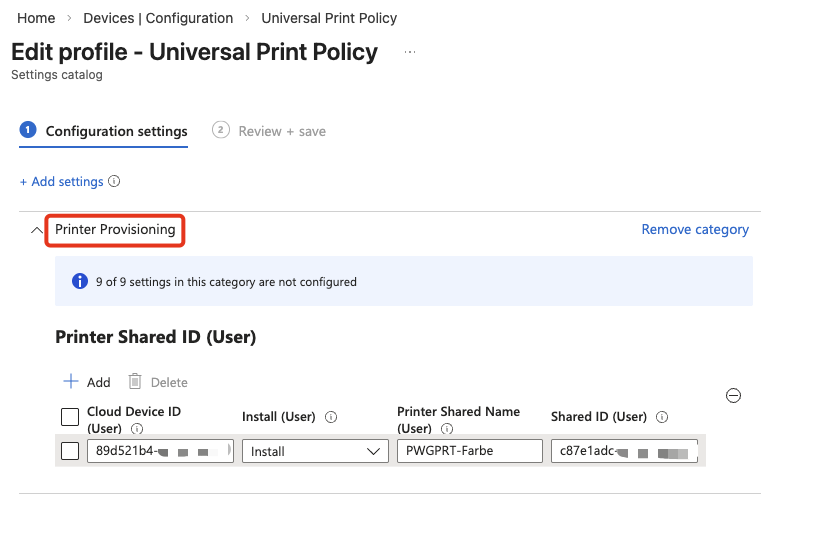Click the Remove category link

pos(695,229)
